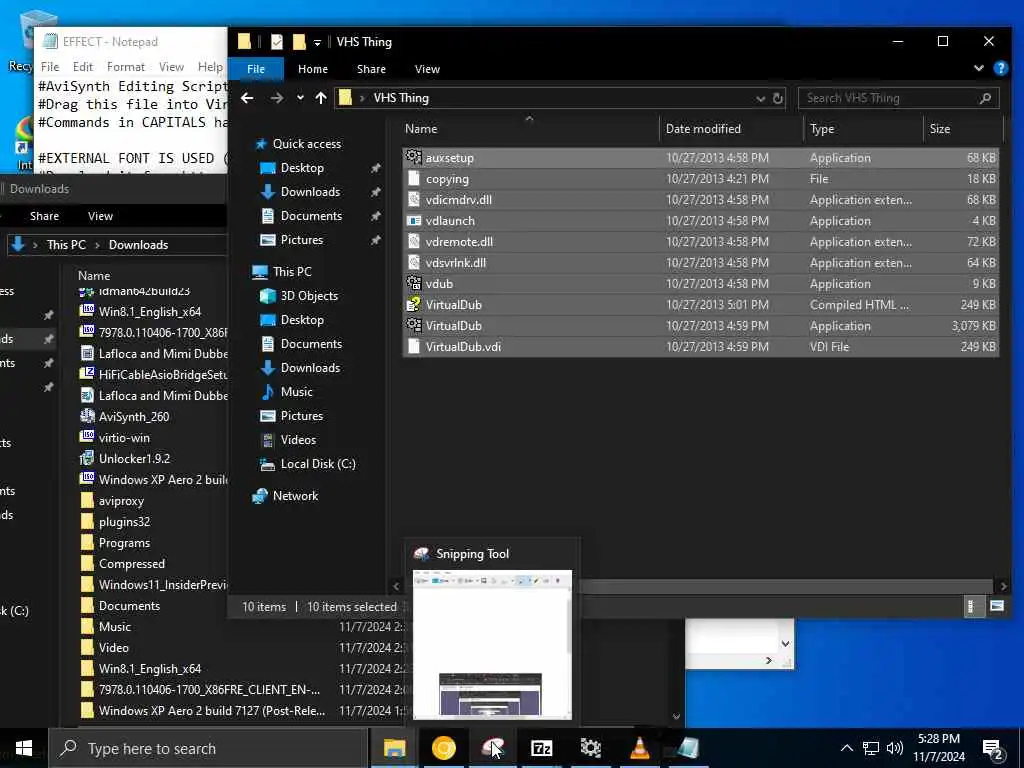
Task: Select Network in navigation pane
Action: (x=295, y=496)
